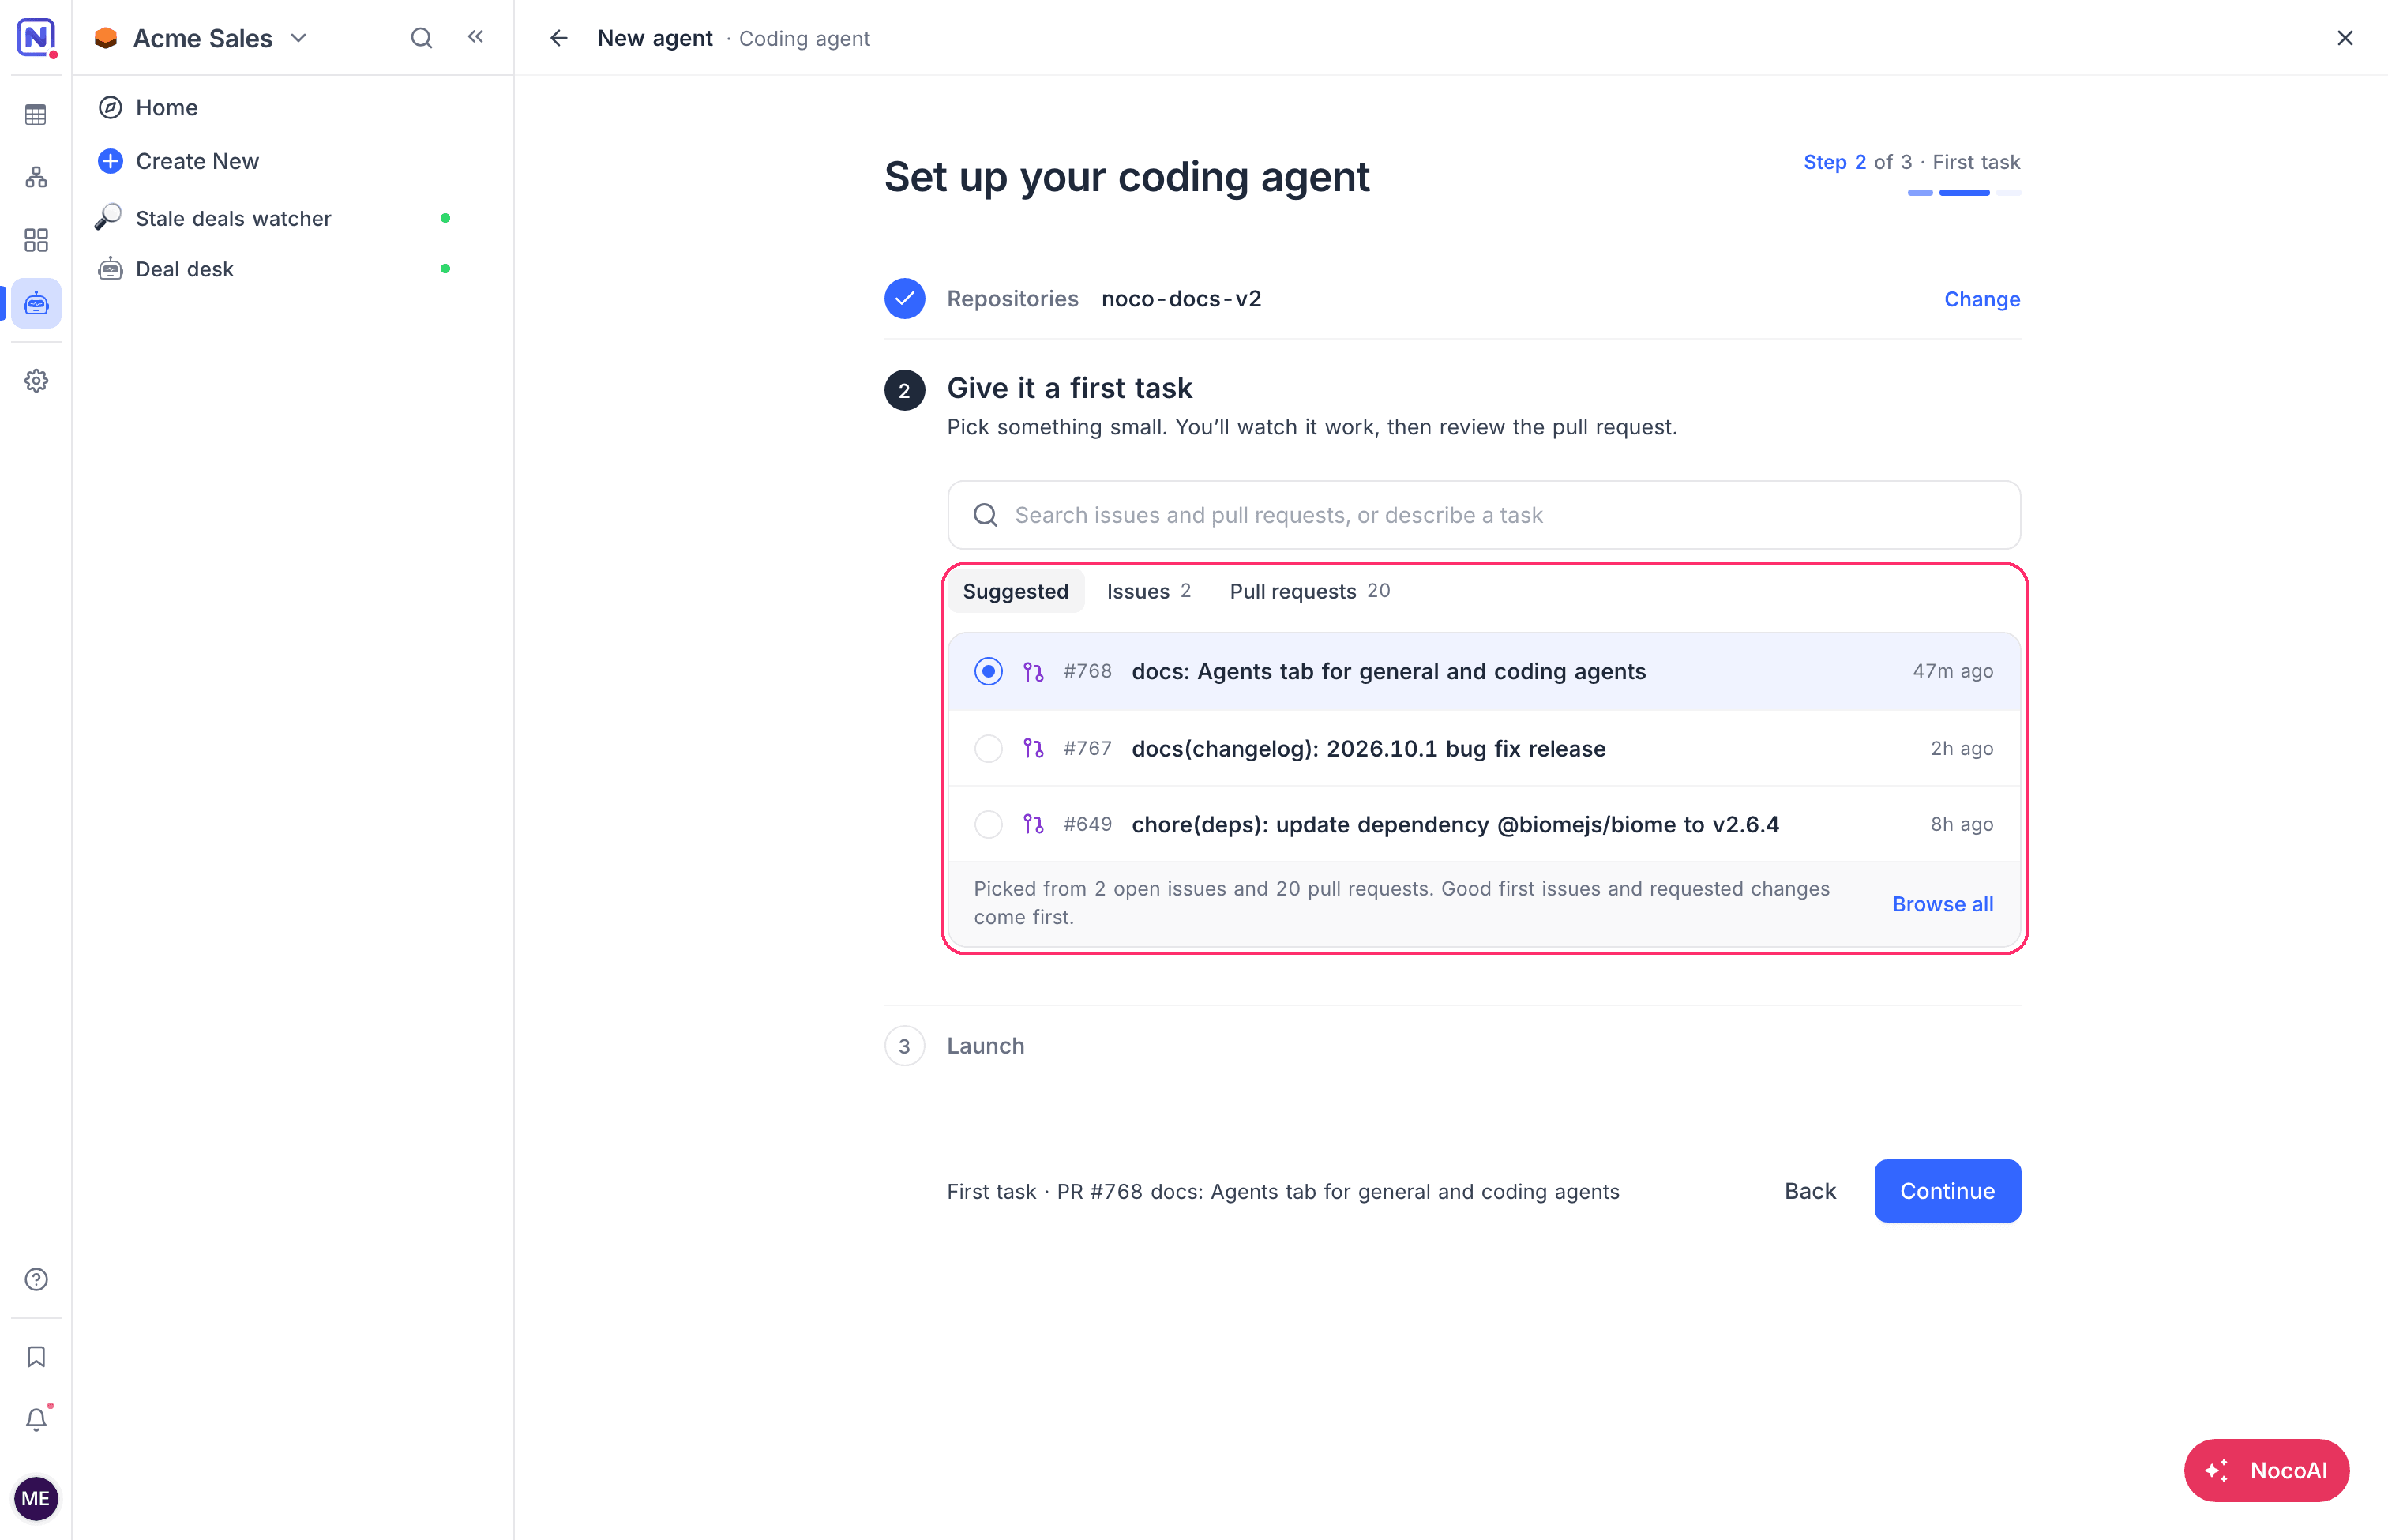Click the pull request icon for #767

point(1033,748)
